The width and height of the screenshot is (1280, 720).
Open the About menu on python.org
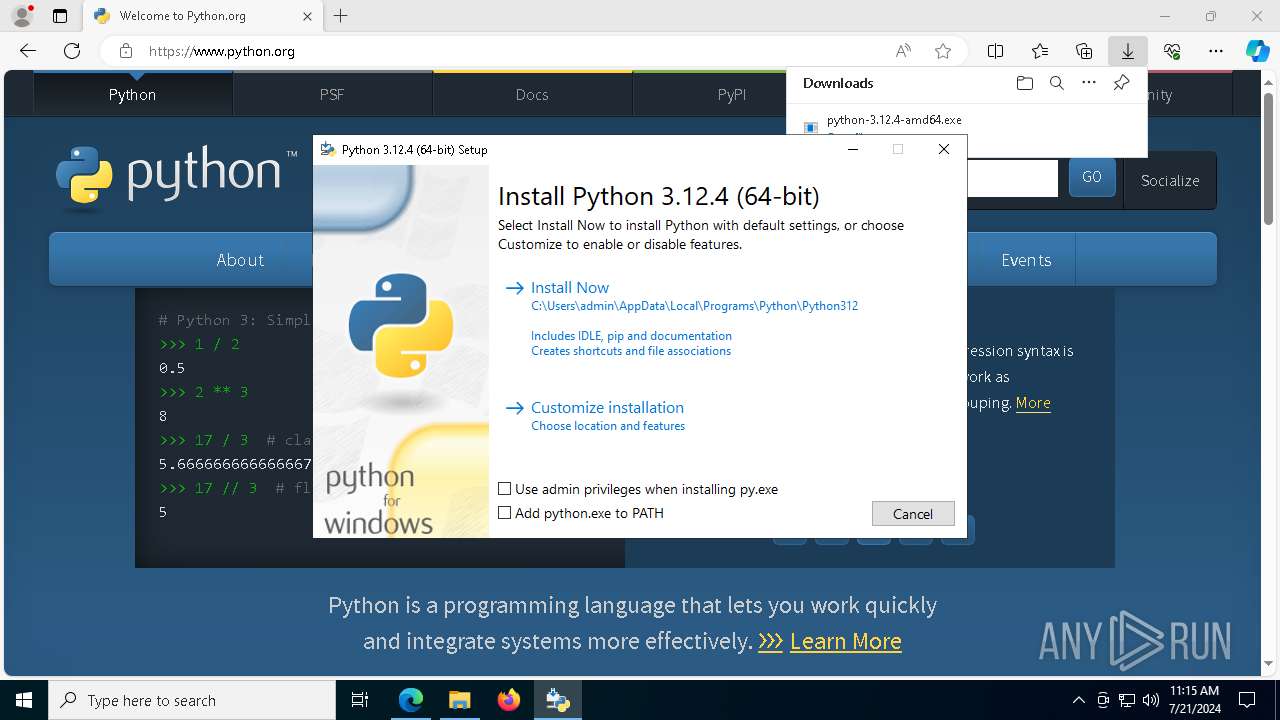click(x=240, y=260)
